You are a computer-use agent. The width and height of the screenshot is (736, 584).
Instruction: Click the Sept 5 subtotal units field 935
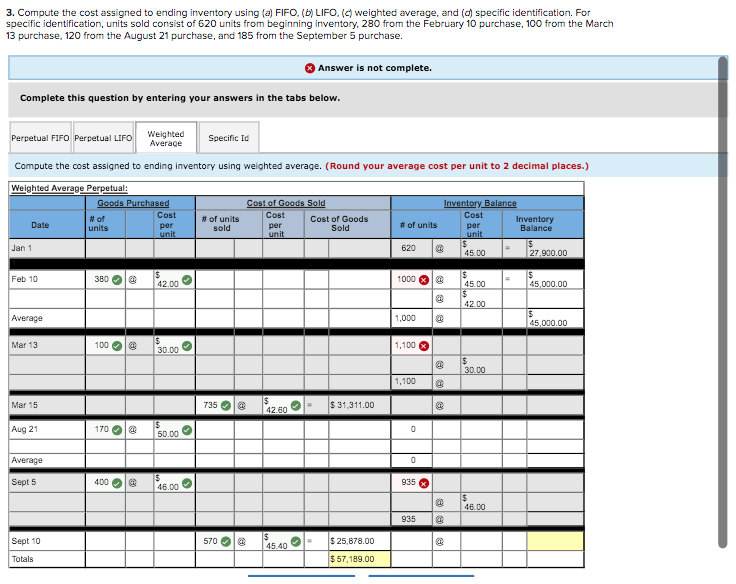(412, 519)
